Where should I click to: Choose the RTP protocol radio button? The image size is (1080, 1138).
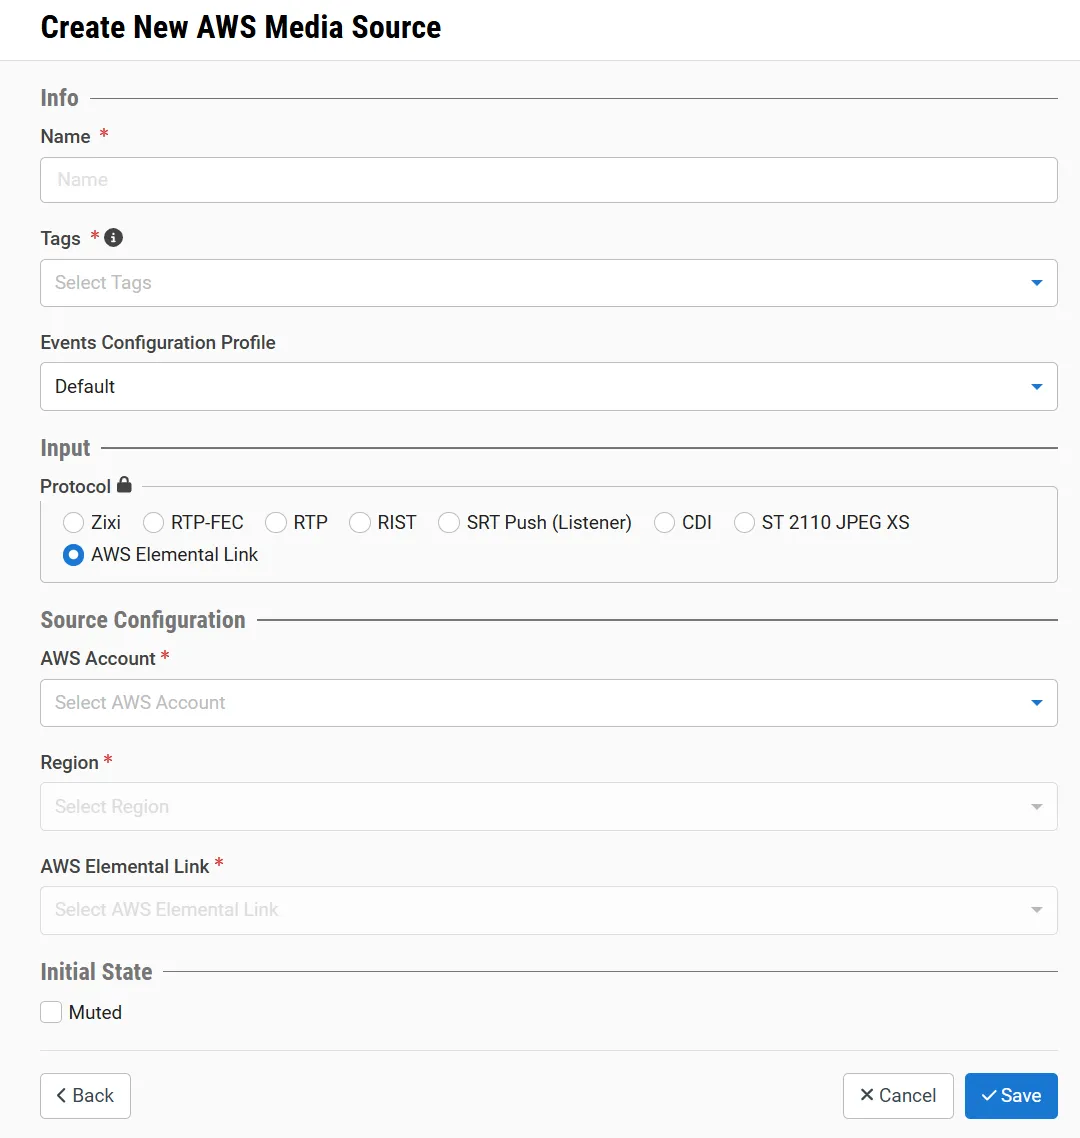pyautogui.click(x=276, y=523)
